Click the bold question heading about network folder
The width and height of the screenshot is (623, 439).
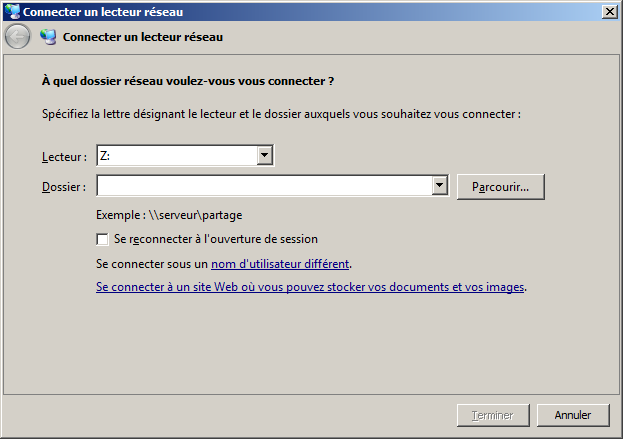pos(187,80)
